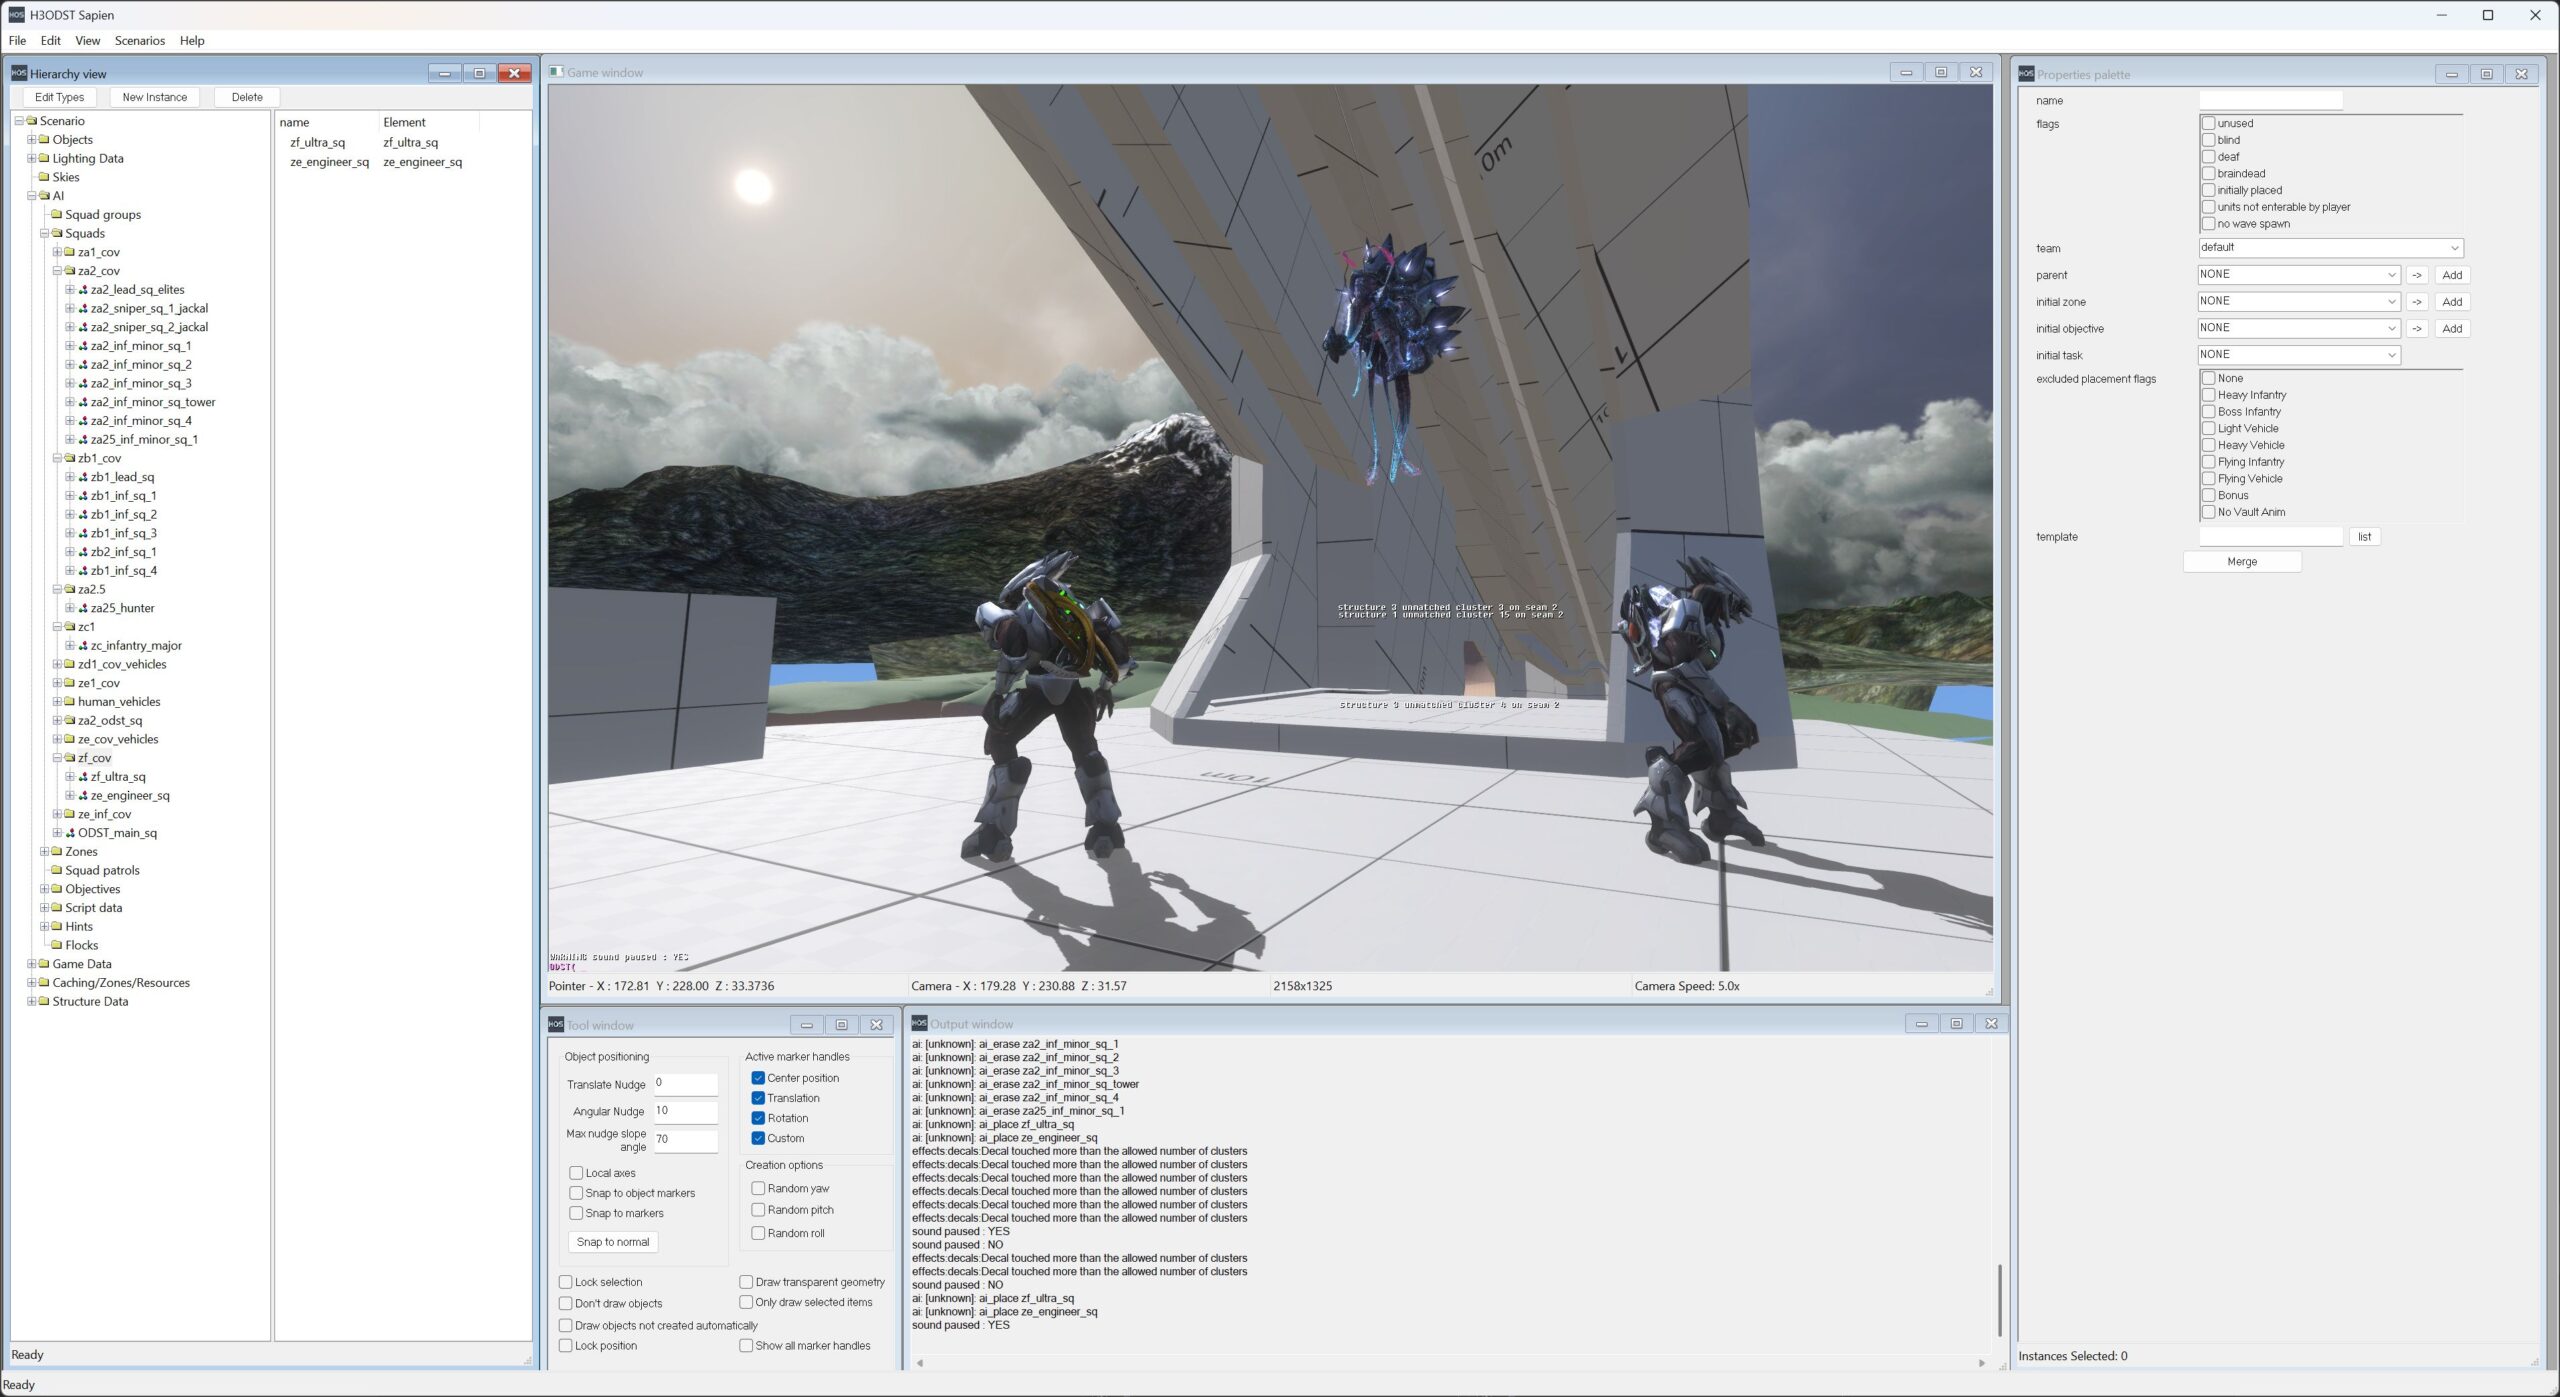
Task: Click the zc_infantry_major squad icon
Action: pyautogui.click(x=83, y=646)
